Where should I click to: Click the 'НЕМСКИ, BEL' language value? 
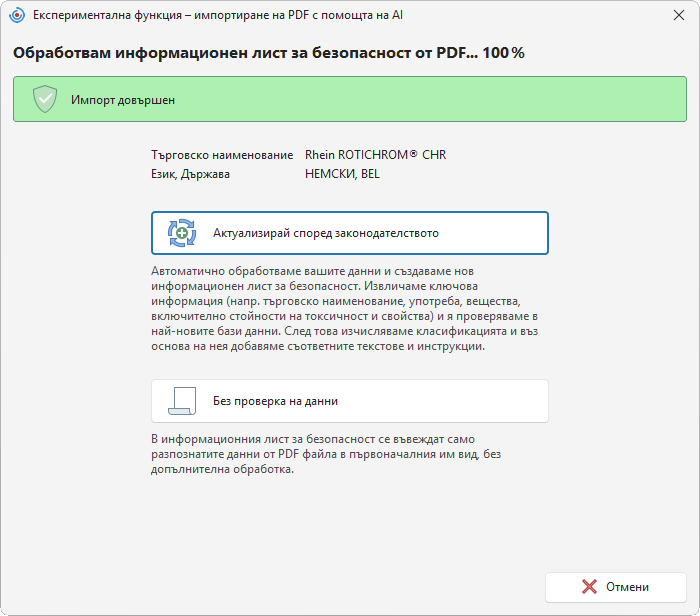(x=342, y=174)
